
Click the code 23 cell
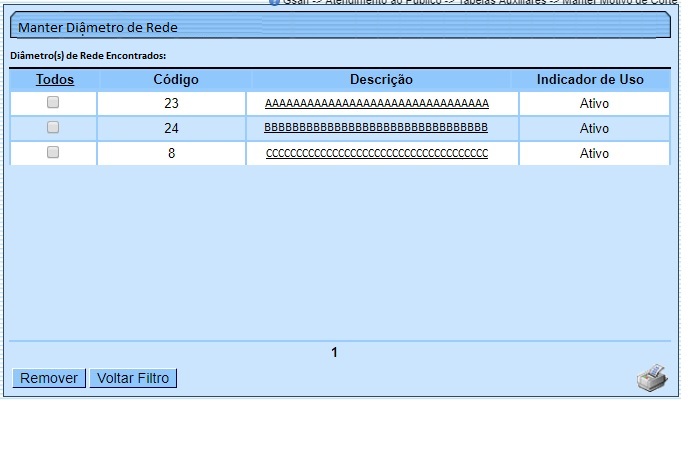click(170, 103)
